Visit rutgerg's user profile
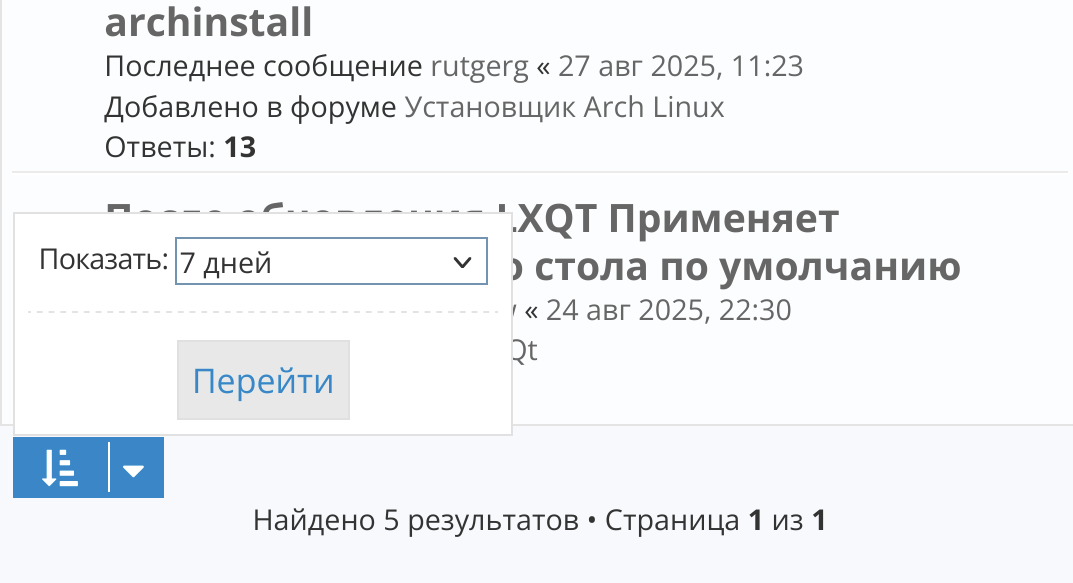 pos(478,67)
